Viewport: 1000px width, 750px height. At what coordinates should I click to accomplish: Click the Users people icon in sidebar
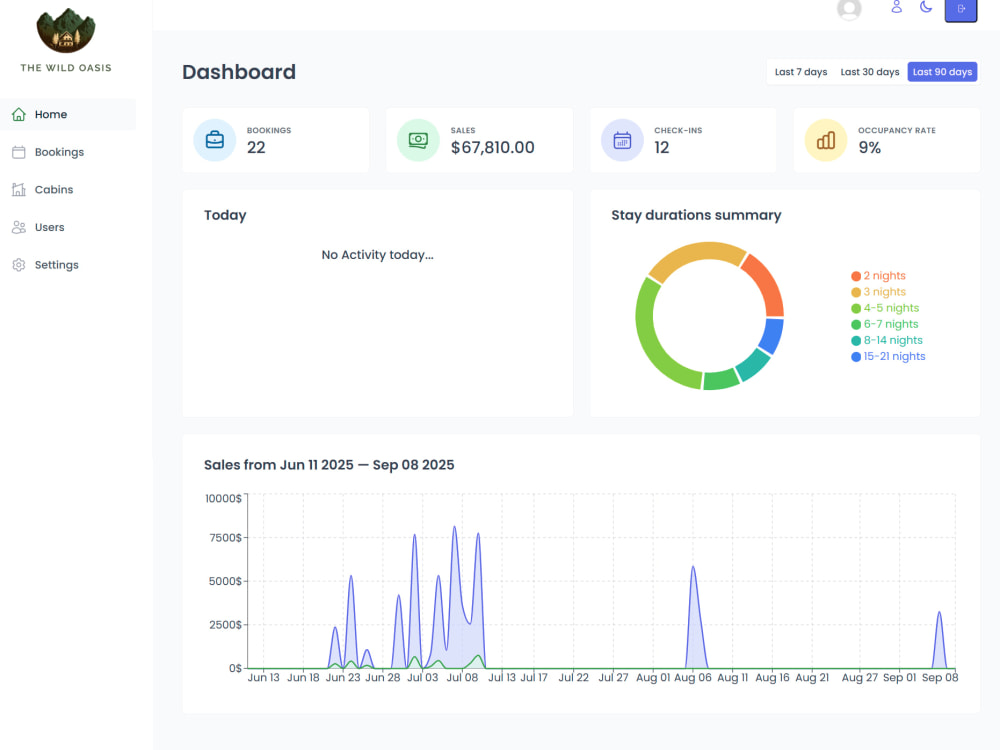[19, 227]
